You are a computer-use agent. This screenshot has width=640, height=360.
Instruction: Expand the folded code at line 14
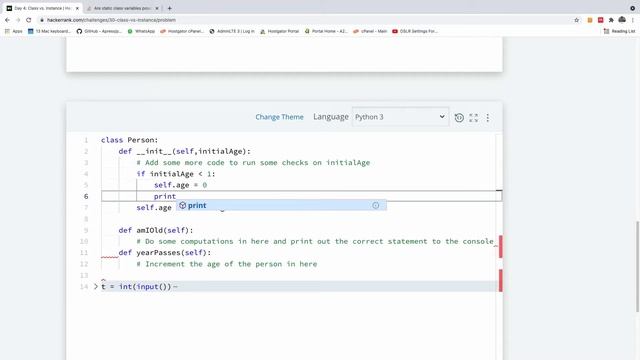pyautogui.click(x=96, y=287)
